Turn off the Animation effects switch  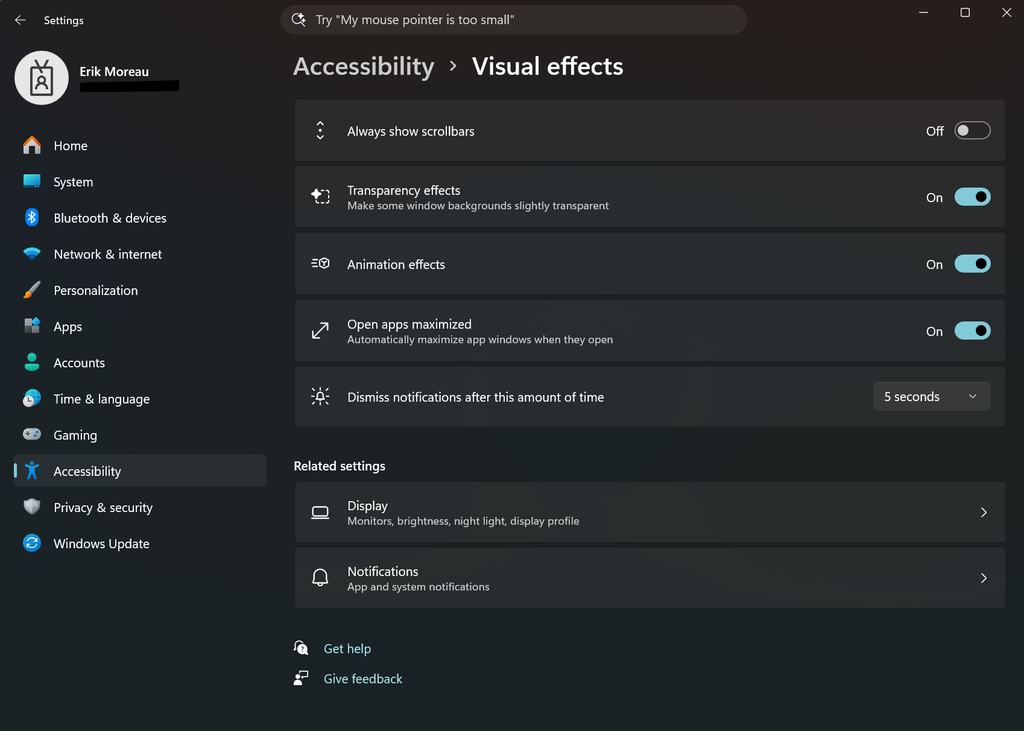point(972,264)
